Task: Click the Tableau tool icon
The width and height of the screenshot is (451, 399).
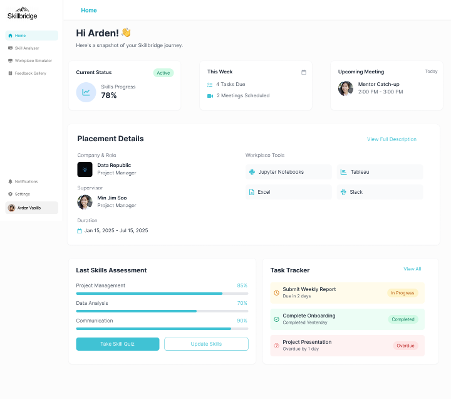Action: 343,172
